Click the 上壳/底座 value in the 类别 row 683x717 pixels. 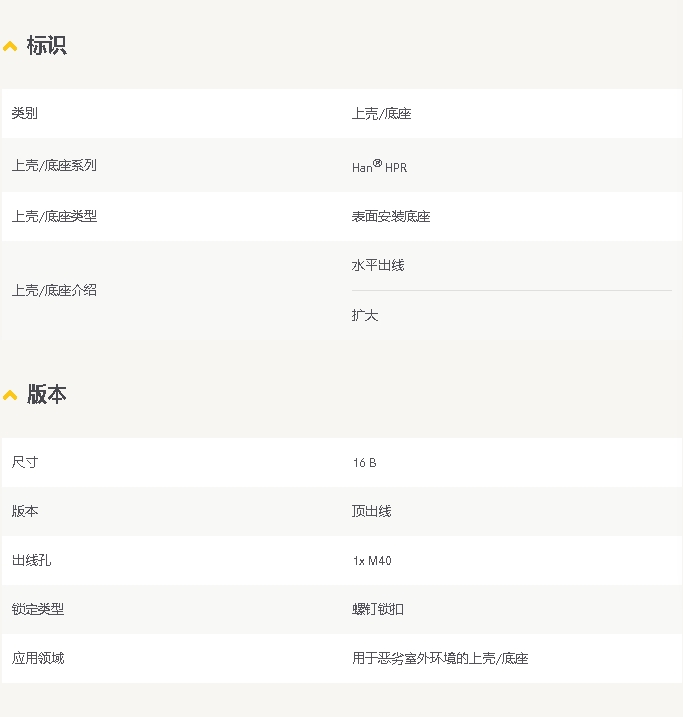tap(381, 114)
